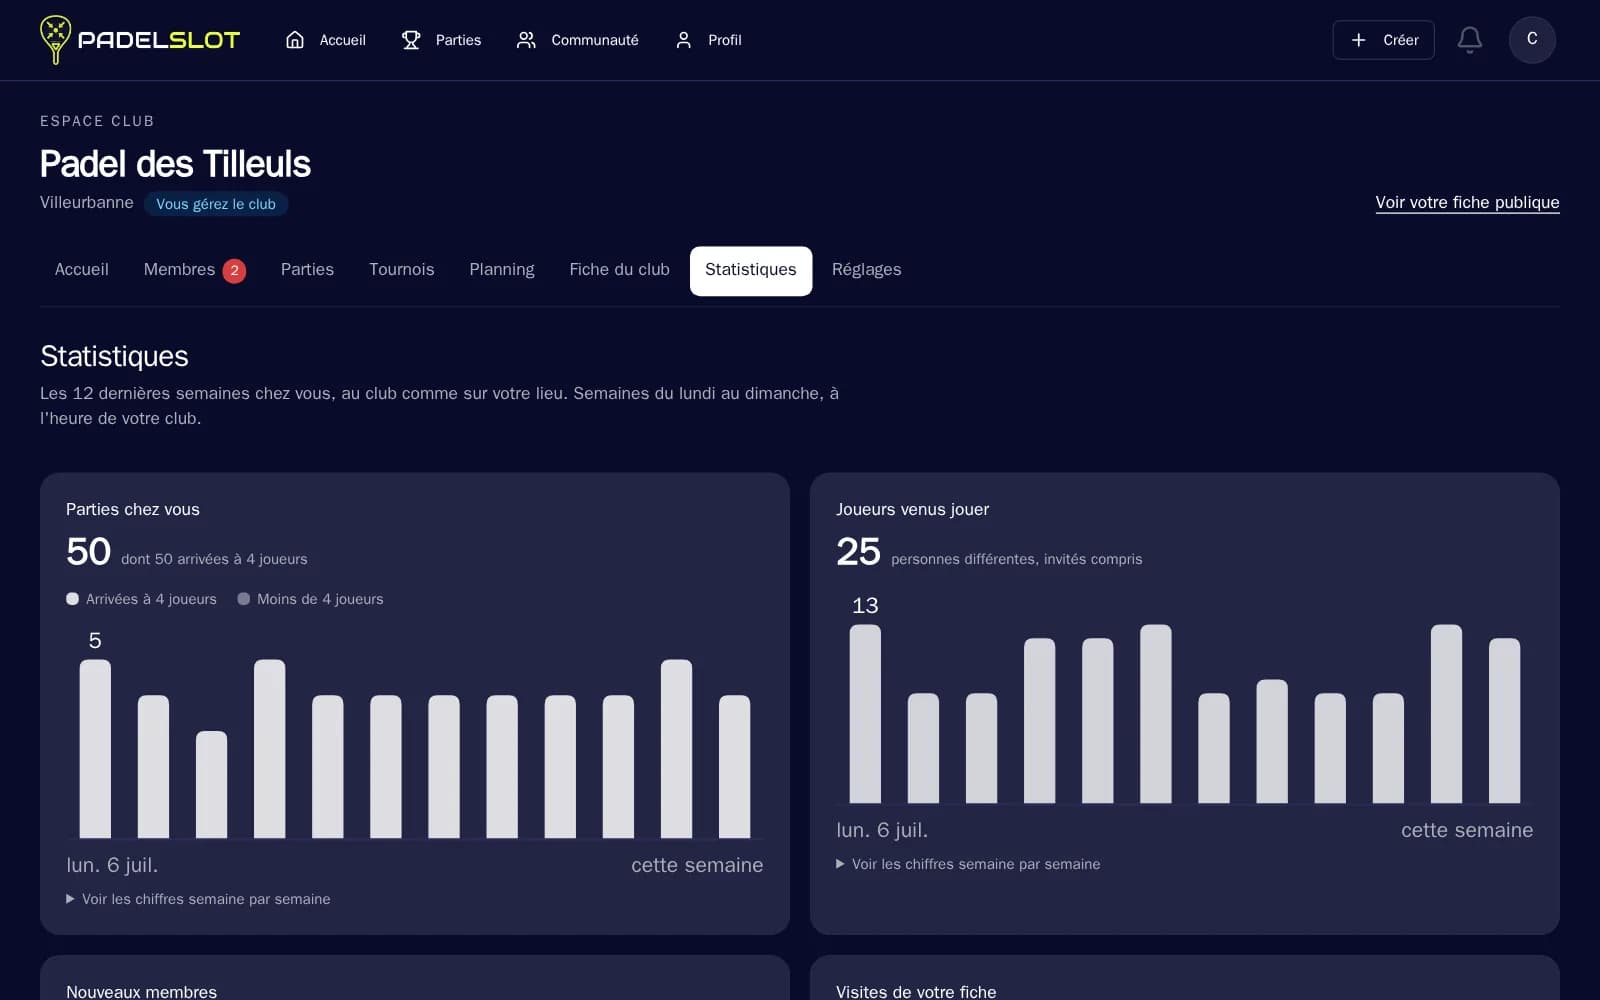The image size is (1600, 1000).
Task: Expand weekly figures under Parties chez vous
Action: coord(198,899)
